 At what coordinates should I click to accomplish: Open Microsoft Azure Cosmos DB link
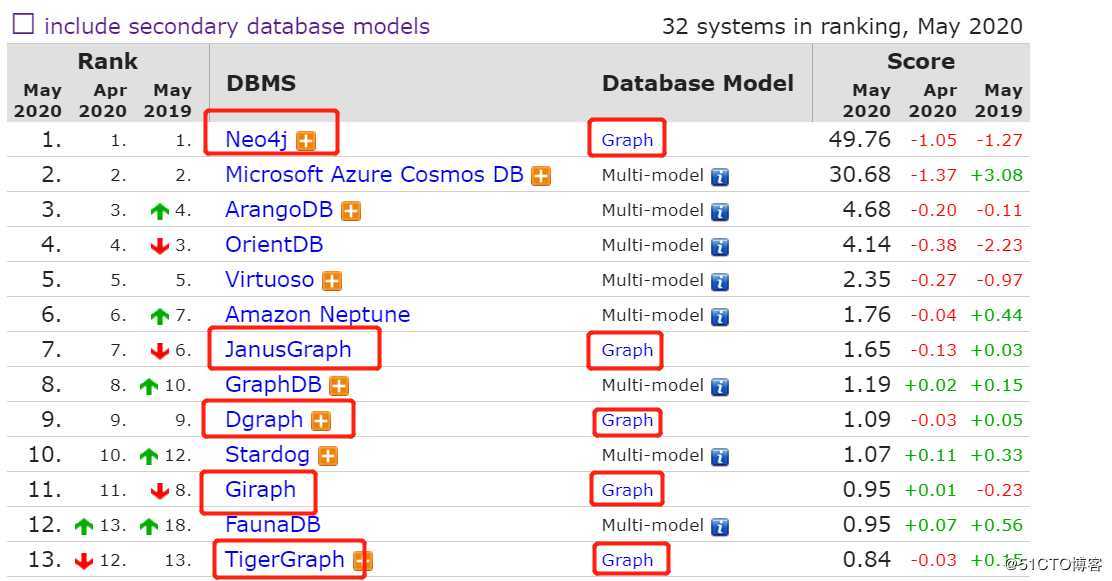tap(374, 175)
